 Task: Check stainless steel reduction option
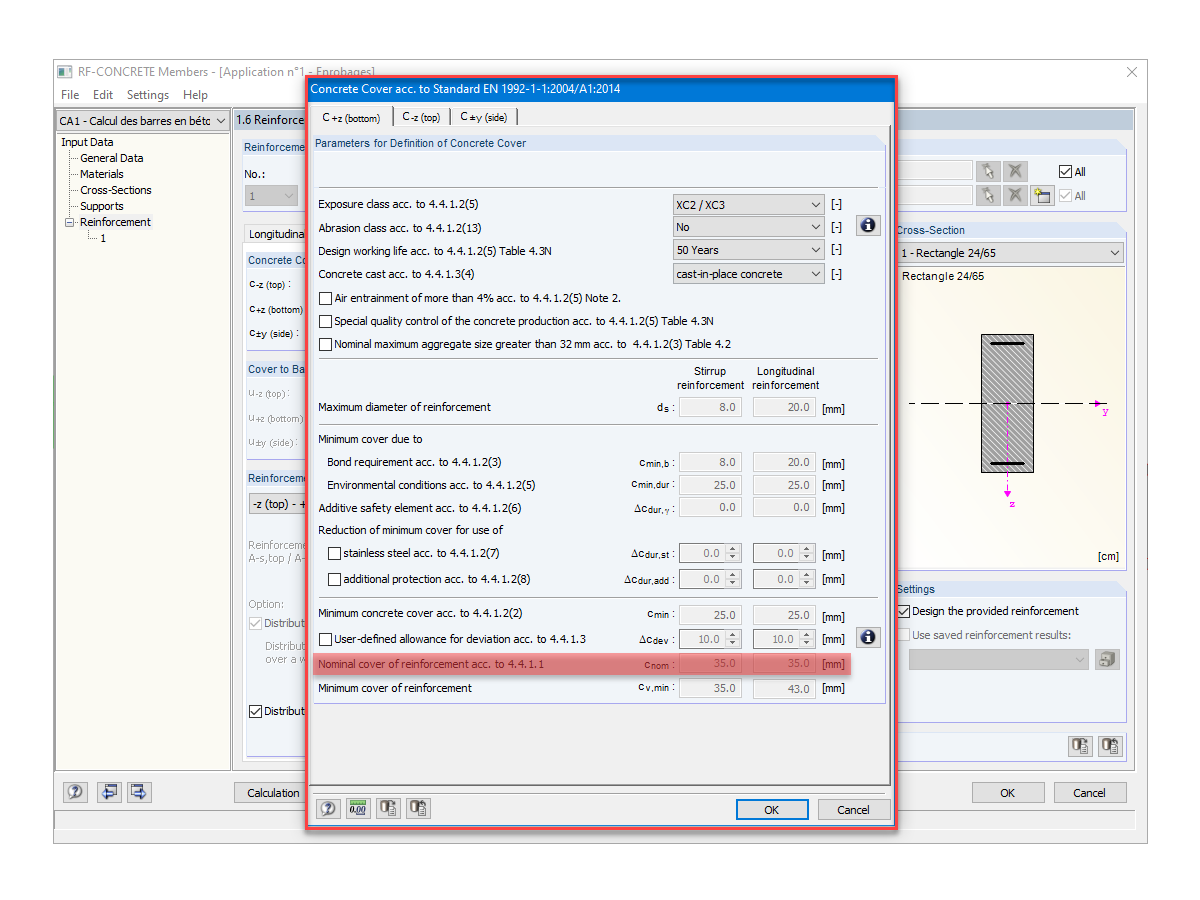pos(335,553)
